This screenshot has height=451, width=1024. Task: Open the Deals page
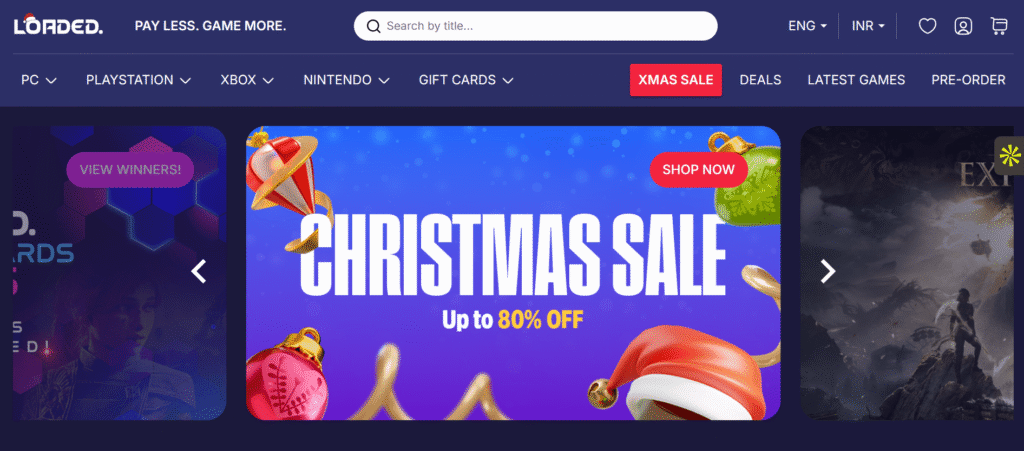pyautogui.click(x=760, y=80)
